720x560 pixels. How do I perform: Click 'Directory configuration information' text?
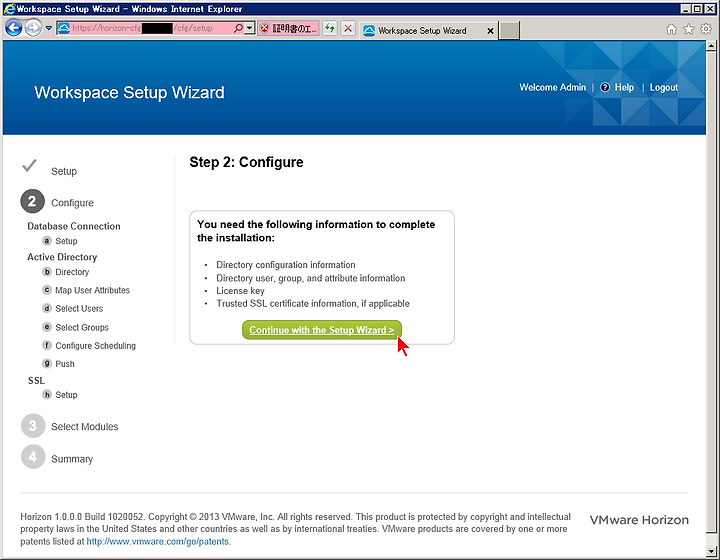[286, 265]
